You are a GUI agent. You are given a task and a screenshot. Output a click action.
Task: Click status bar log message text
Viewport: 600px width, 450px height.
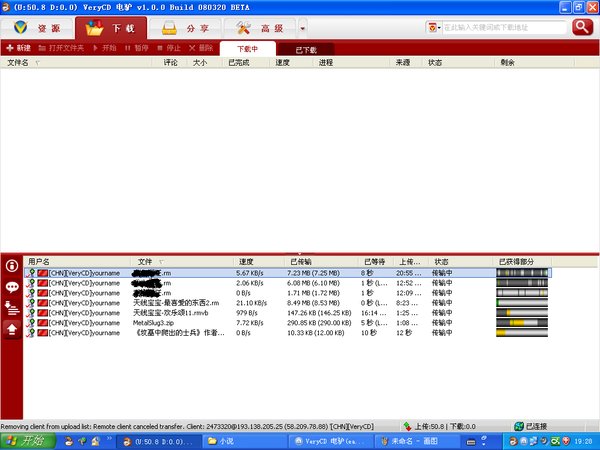coord(187,426)
